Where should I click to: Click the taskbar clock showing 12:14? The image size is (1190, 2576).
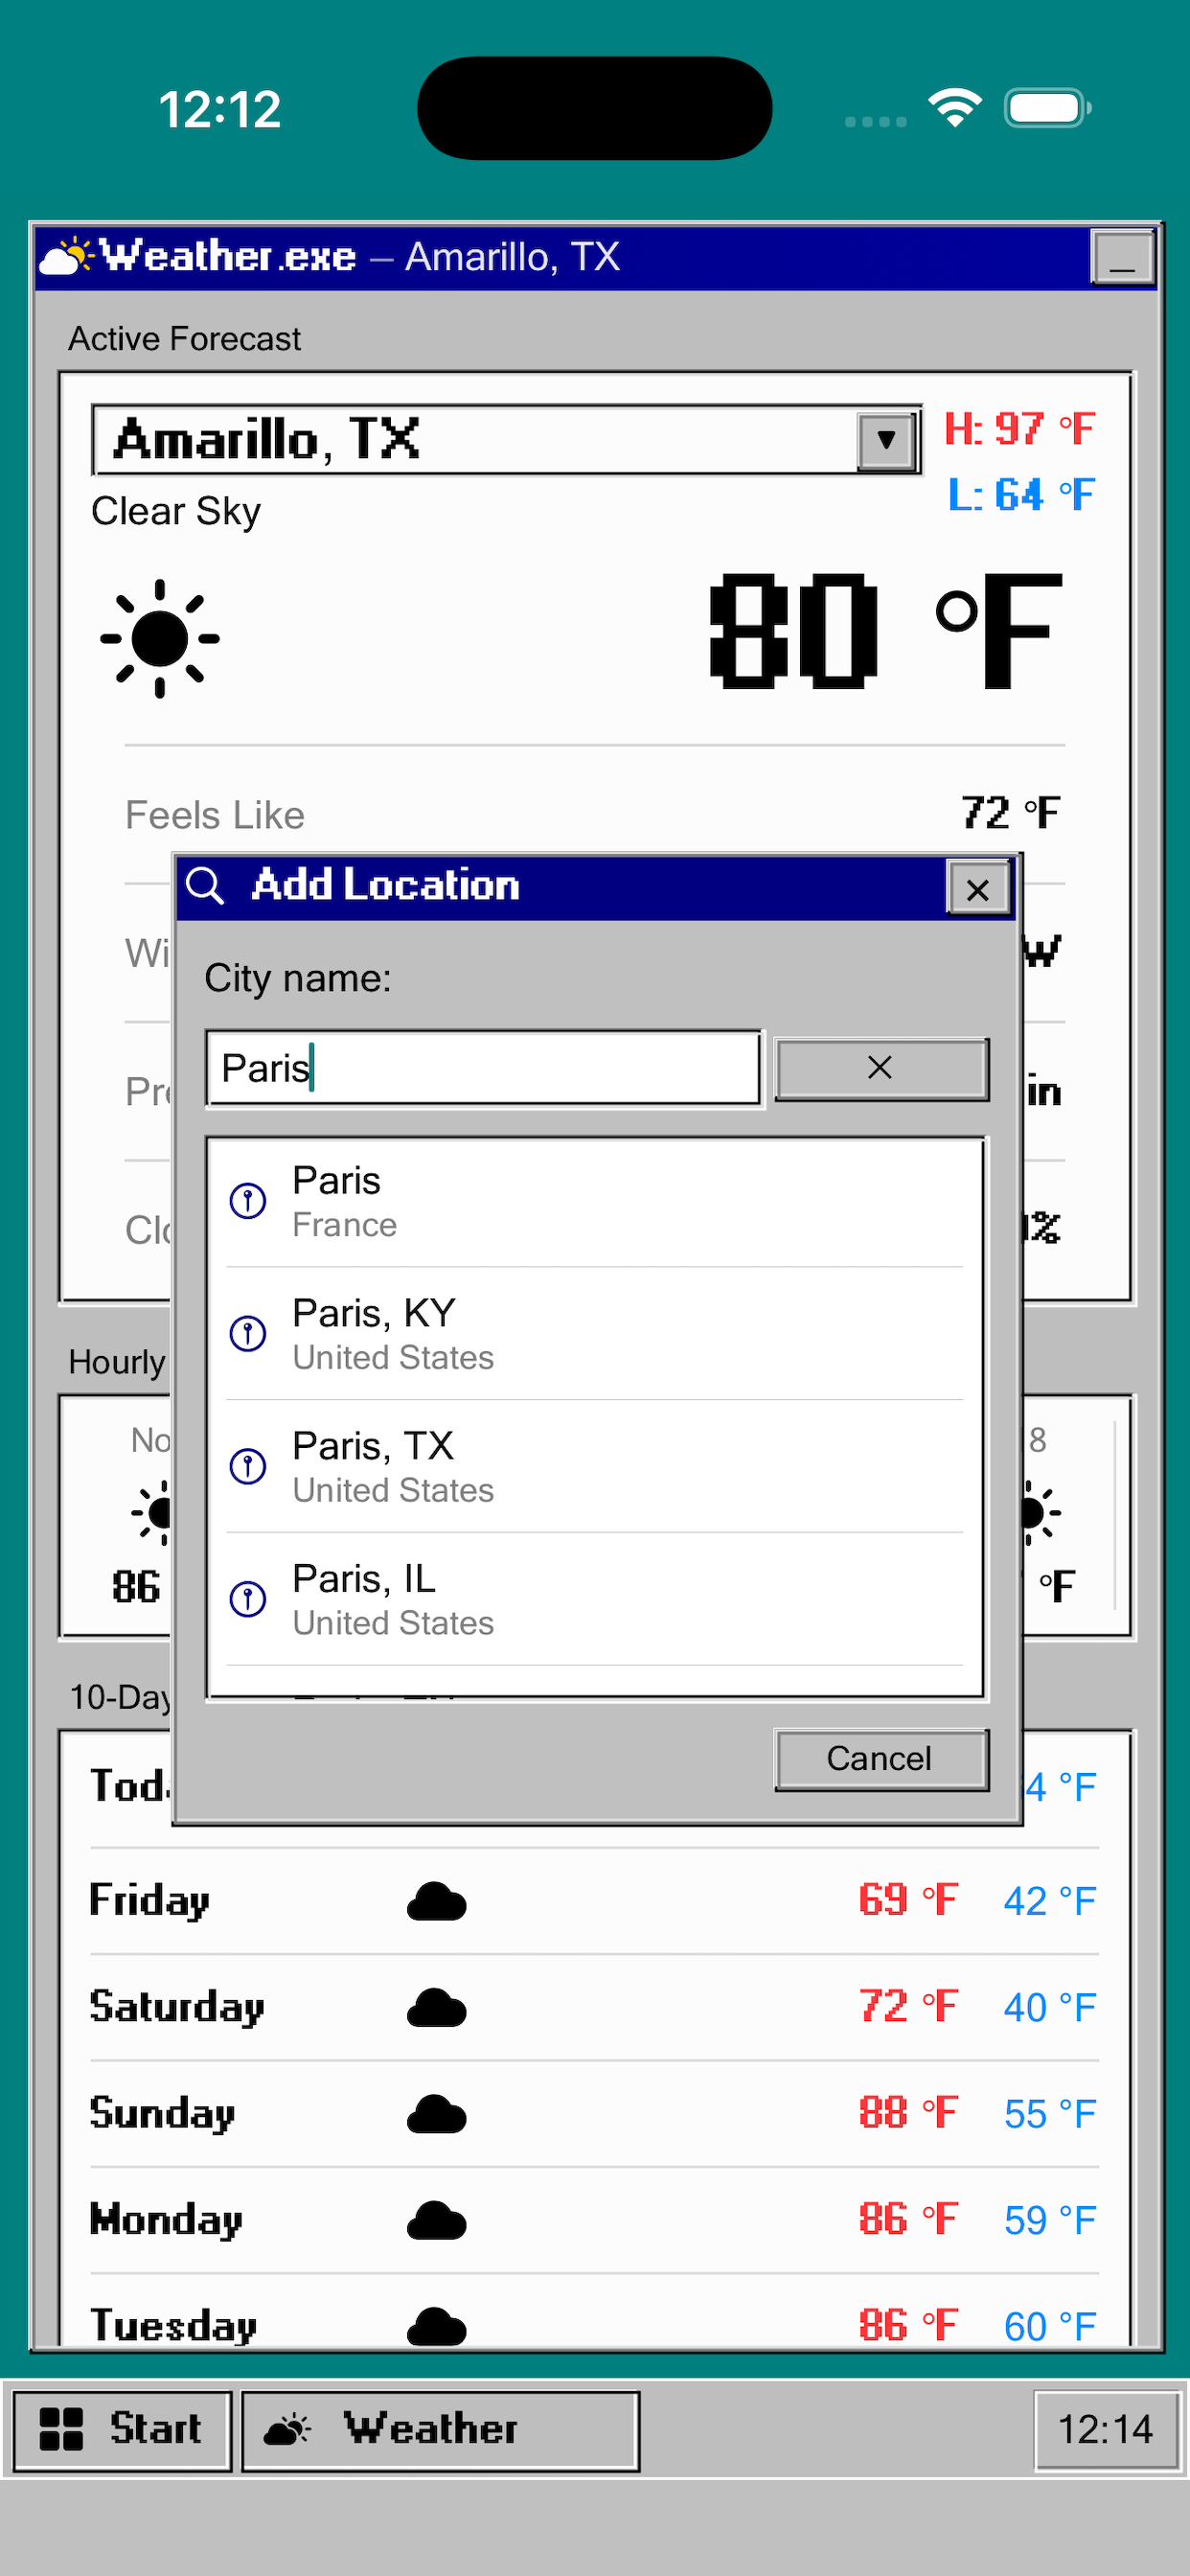[1105, 2429]
